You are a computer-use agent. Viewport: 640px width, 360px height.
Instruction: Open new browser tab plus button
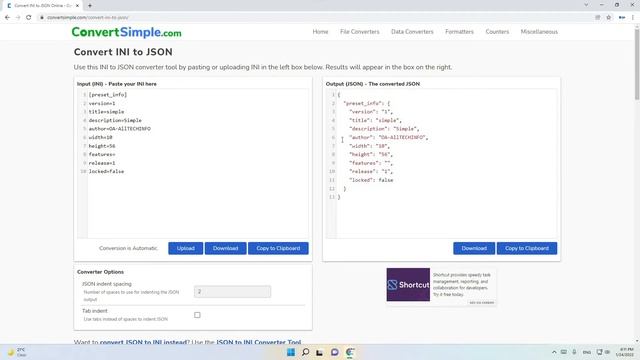click(90, 6)
